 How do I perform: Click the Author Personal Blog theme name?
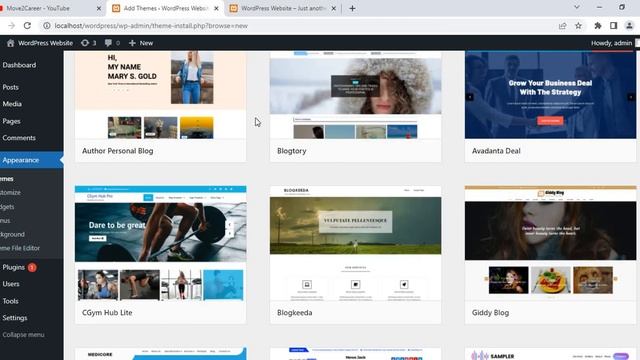[118, 151]
